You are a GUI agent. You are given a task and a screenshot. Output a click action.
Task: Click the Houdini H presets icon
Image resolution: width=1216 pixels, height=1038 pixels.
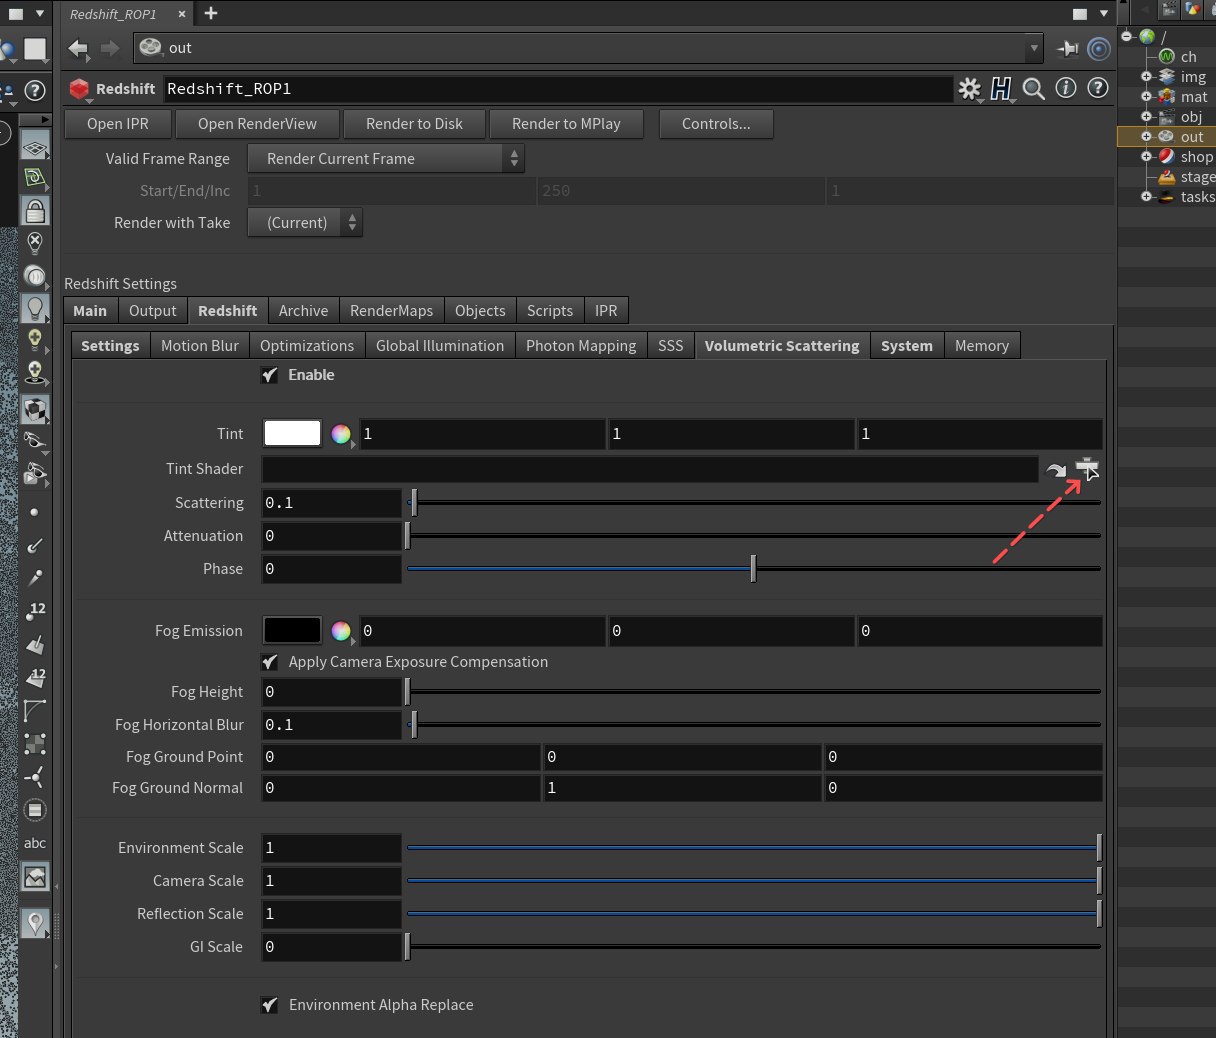[1001, 89]
